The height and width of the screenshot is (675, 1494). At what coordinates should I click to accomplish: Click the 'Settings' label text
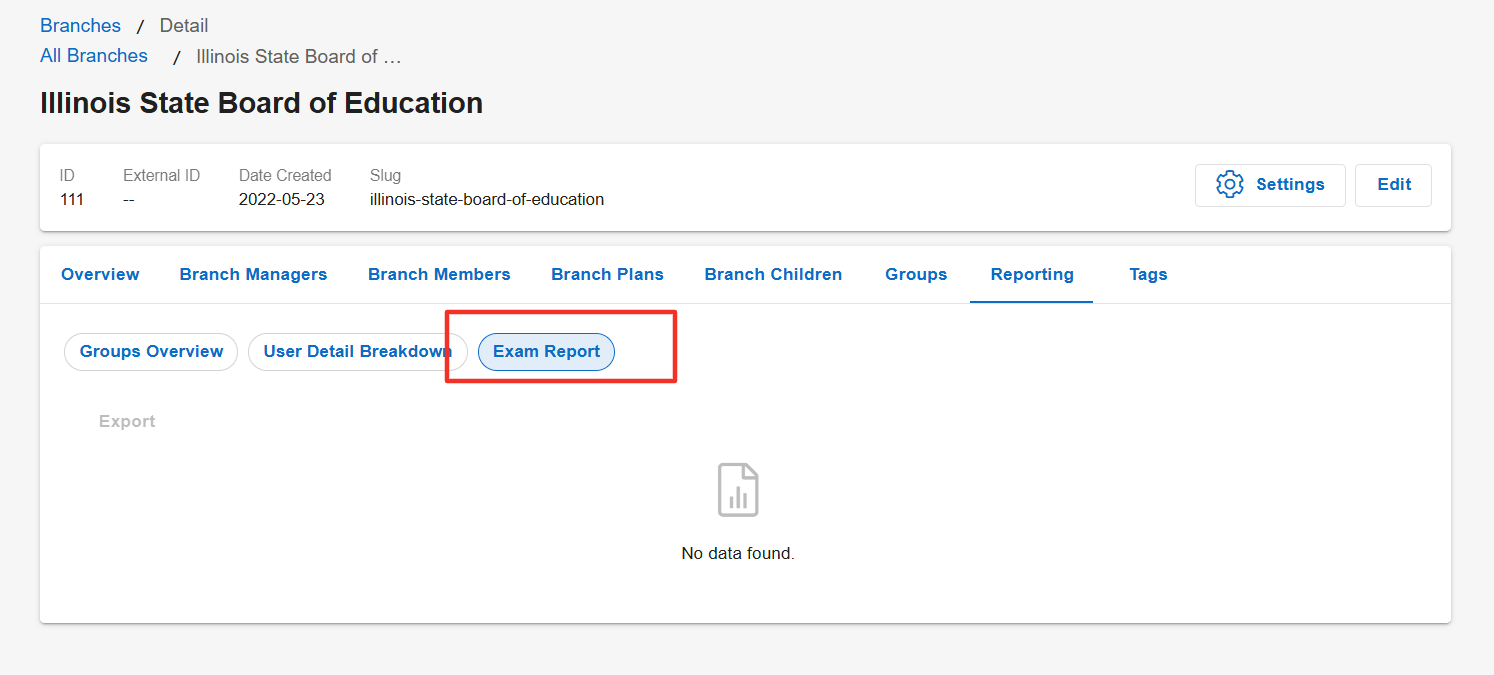[x=1290, y=185]
